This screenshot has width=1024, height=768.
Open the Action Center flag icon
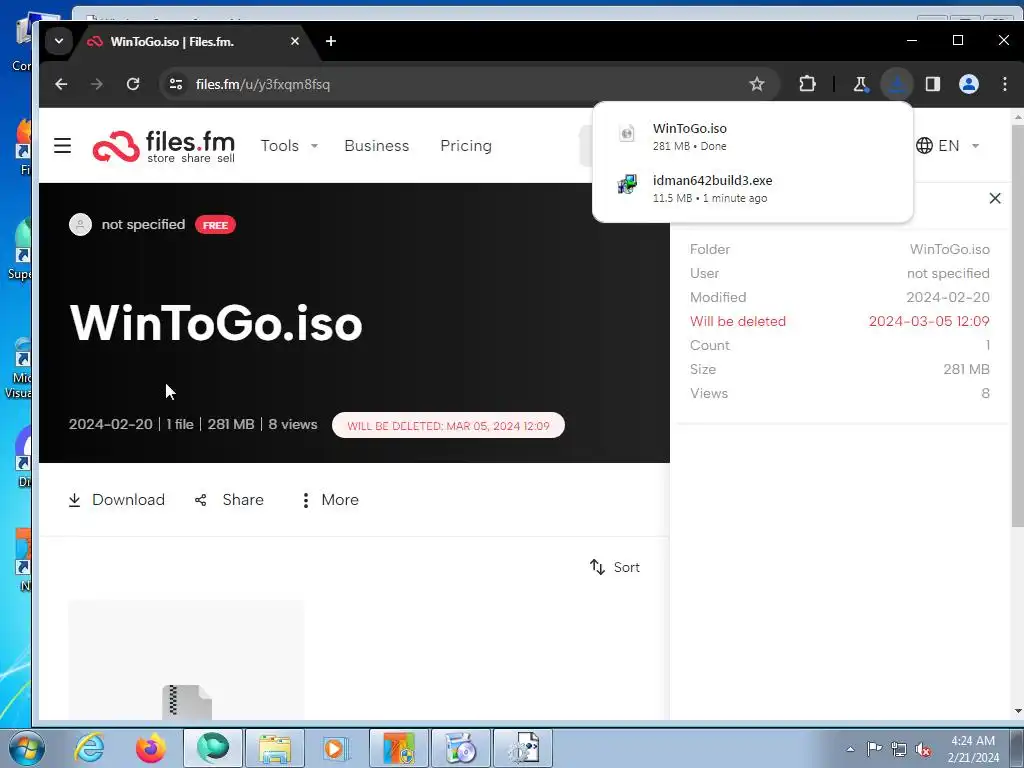(874, 749)
